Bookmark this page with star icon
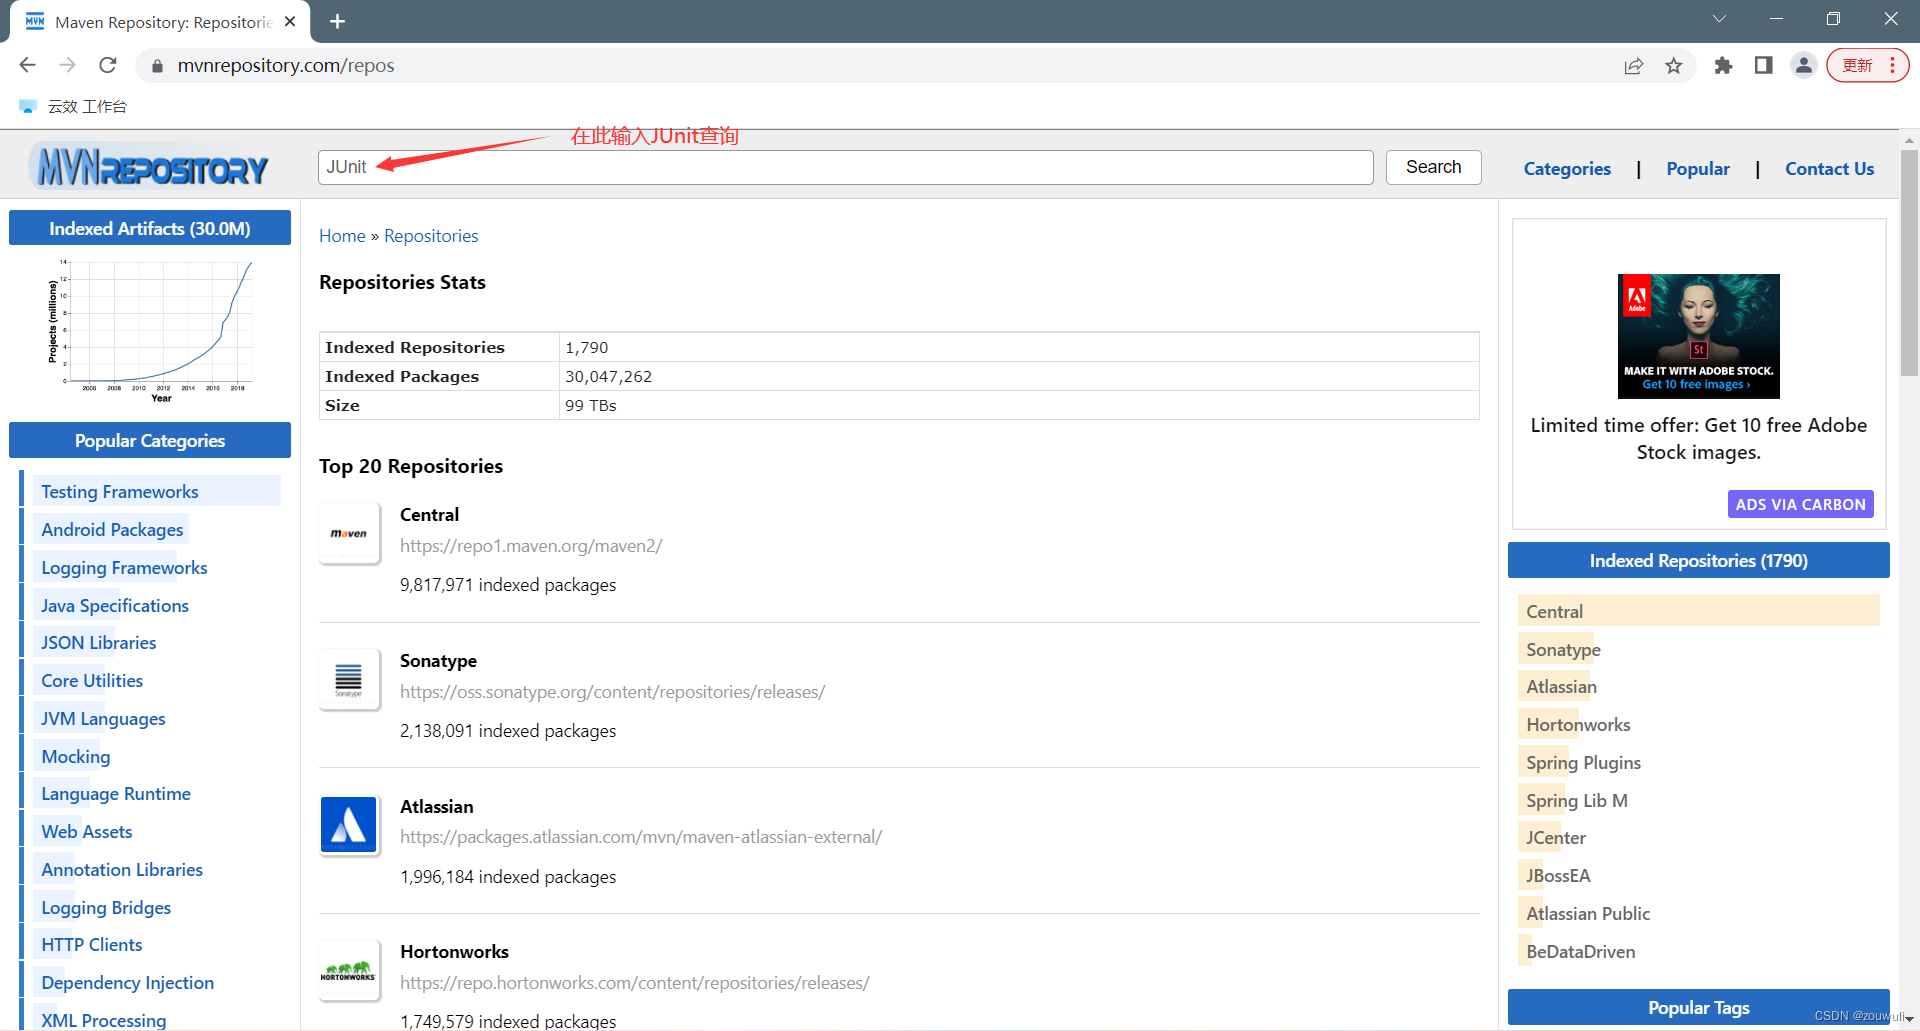Viewport: 1920px width, 1031px height. (x=1674, y=66)
